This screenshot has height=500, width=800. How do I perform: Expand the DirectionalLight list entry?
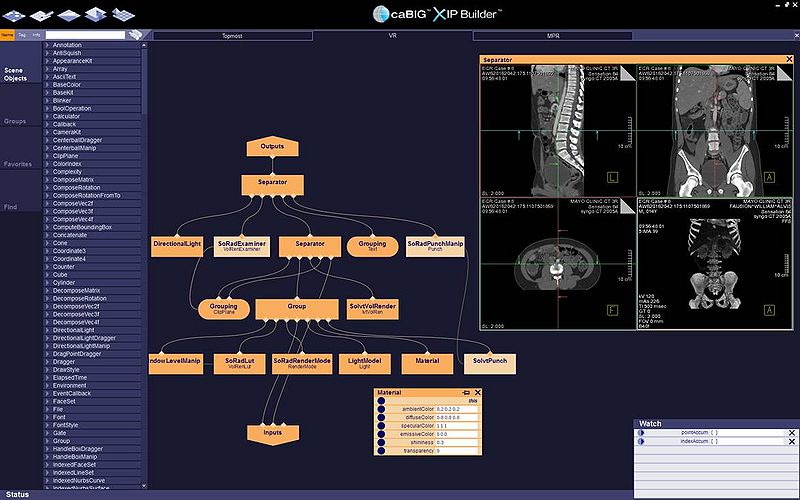47,331
